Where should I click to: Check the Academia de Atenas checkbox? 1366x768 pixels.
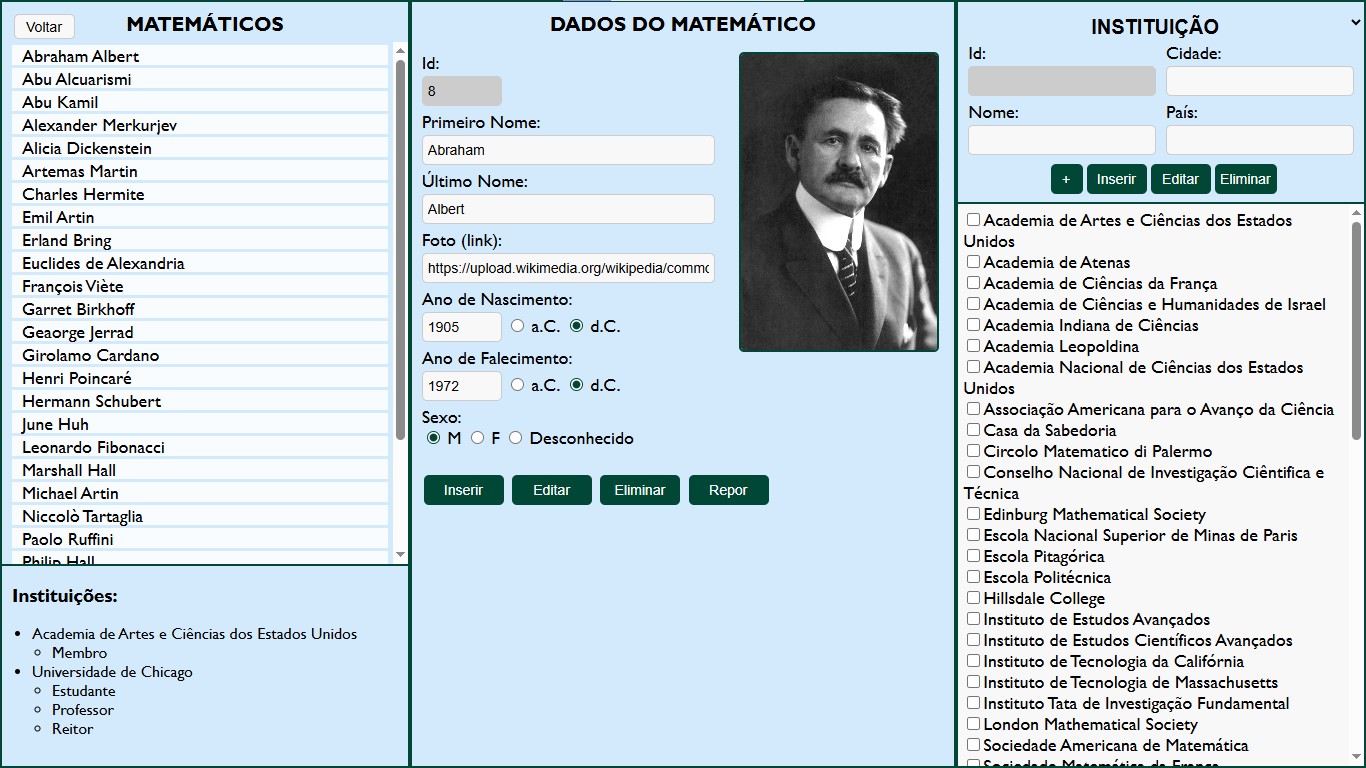pyautogui.click(x=973, y=262)
